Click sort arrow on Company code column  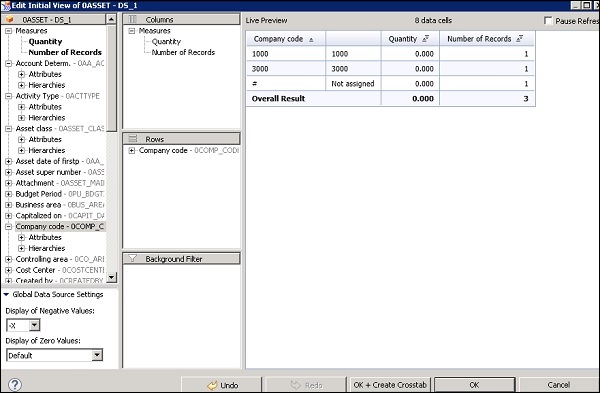pyautogui.click(x=311, y=39)
